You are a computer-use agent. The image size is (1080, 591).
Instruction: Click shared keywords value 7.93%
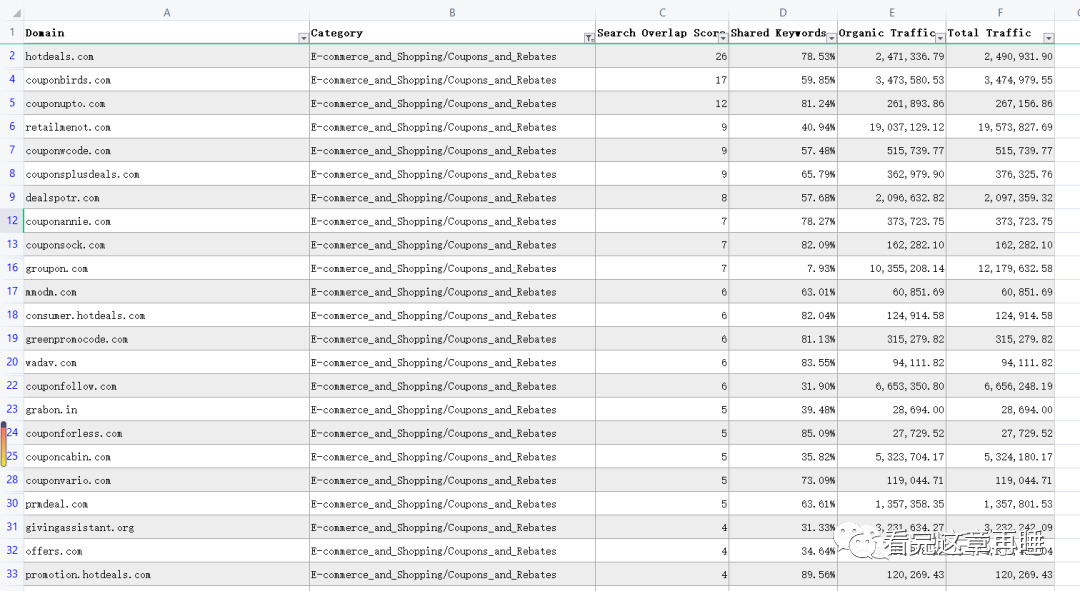[783, 268]
